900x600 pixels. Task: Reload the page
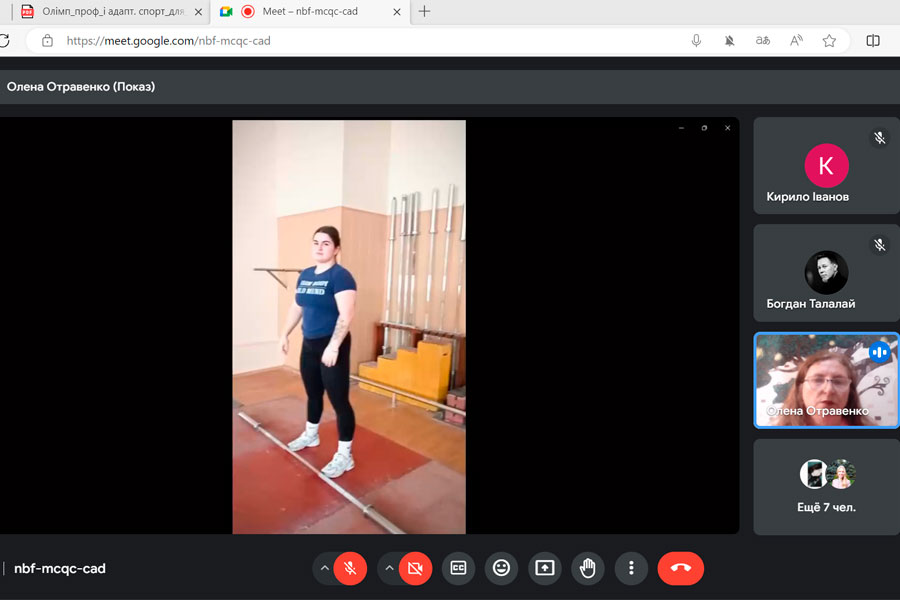pos(4,41)
